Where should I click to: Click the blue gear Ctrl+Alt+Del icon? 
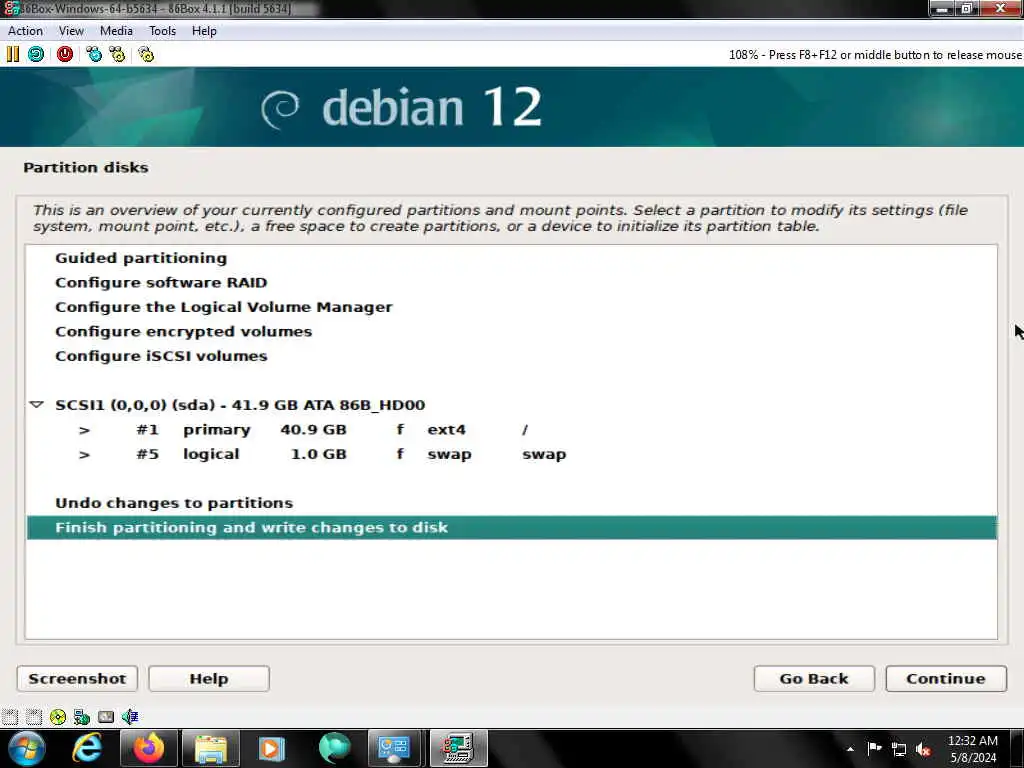coord(94,54)
